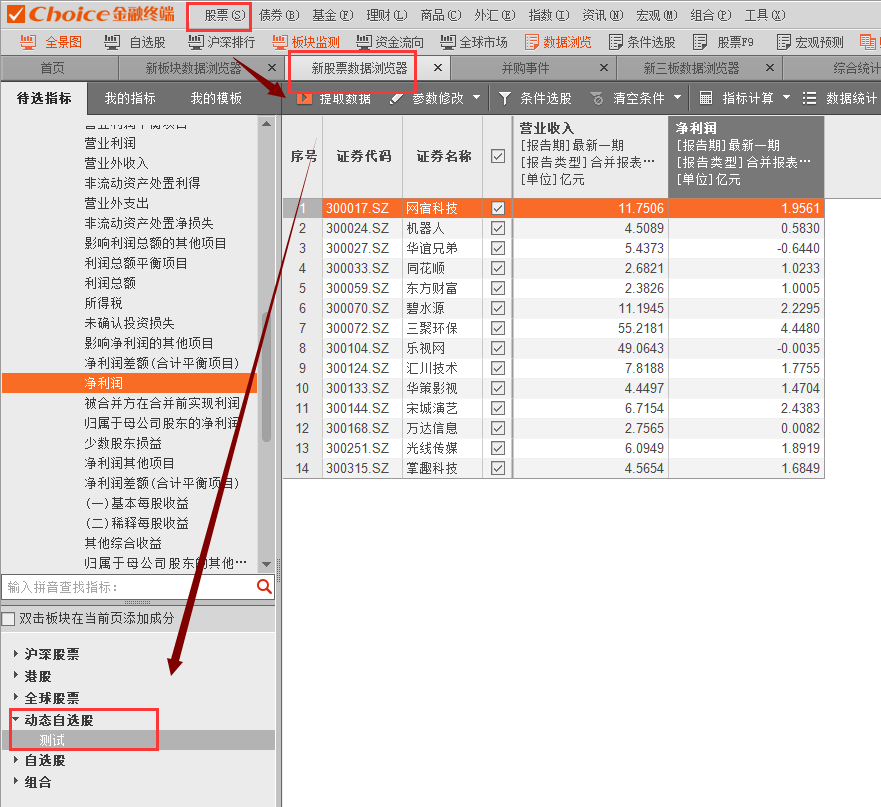Switch to 我的指标 panel tab
The width and height of the screenshot is (881, 807).
coord(130,98)
